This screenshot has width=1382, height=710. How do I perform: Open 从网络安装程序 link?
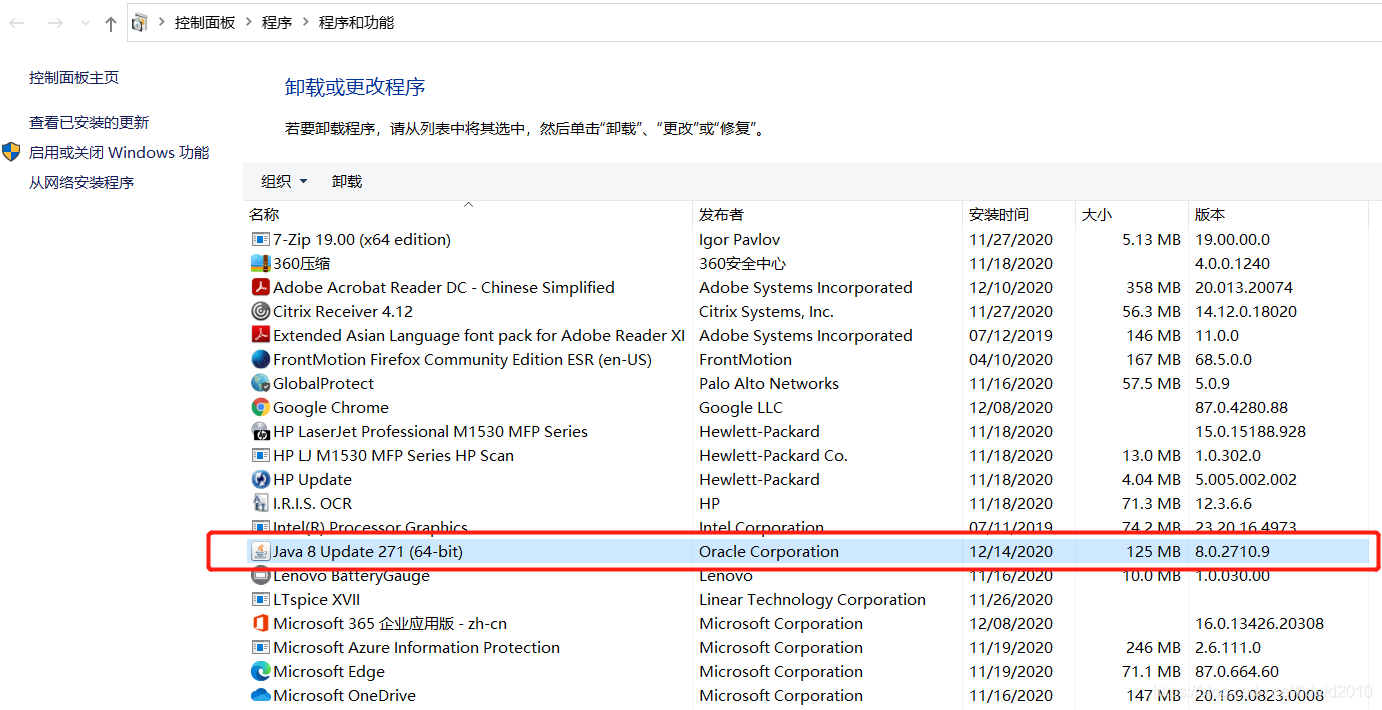pyautogui.click(x=81, y=182)
